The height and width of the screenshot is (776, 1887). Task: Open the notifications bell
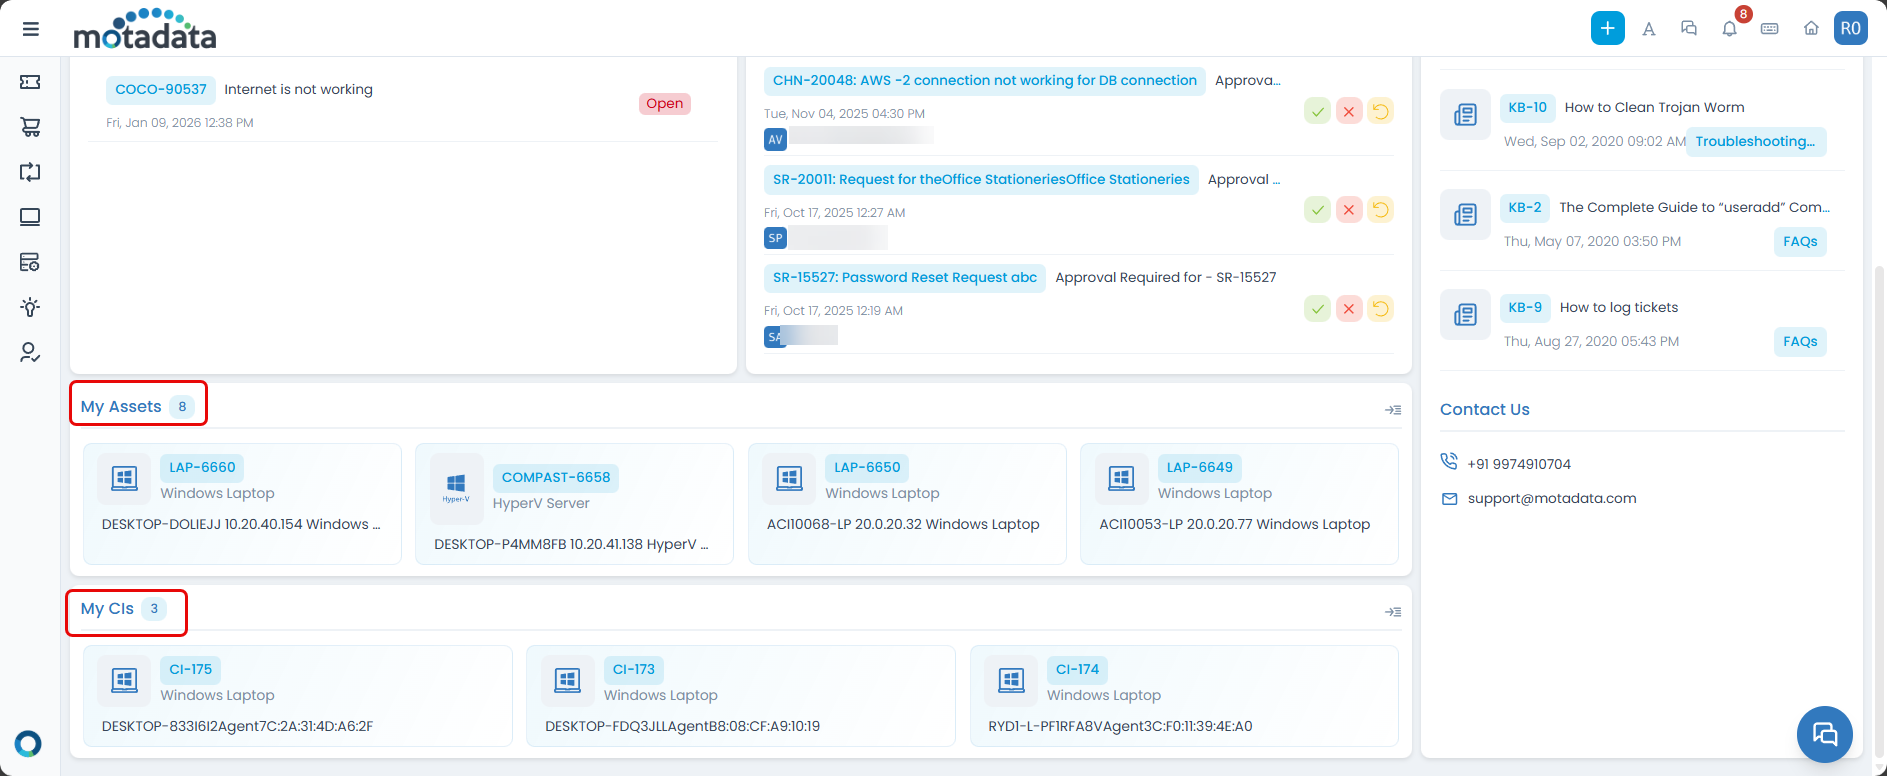click(x=1730, y=28)
